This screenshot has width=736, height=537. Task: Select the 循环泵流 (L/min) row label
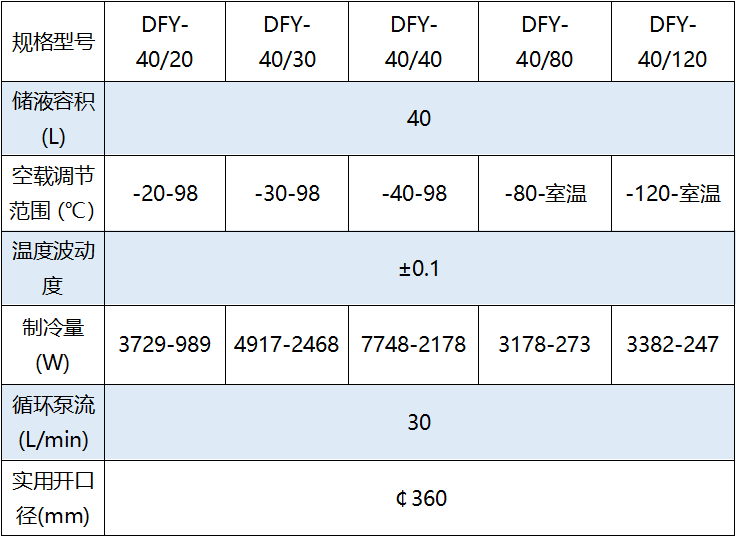53,422
